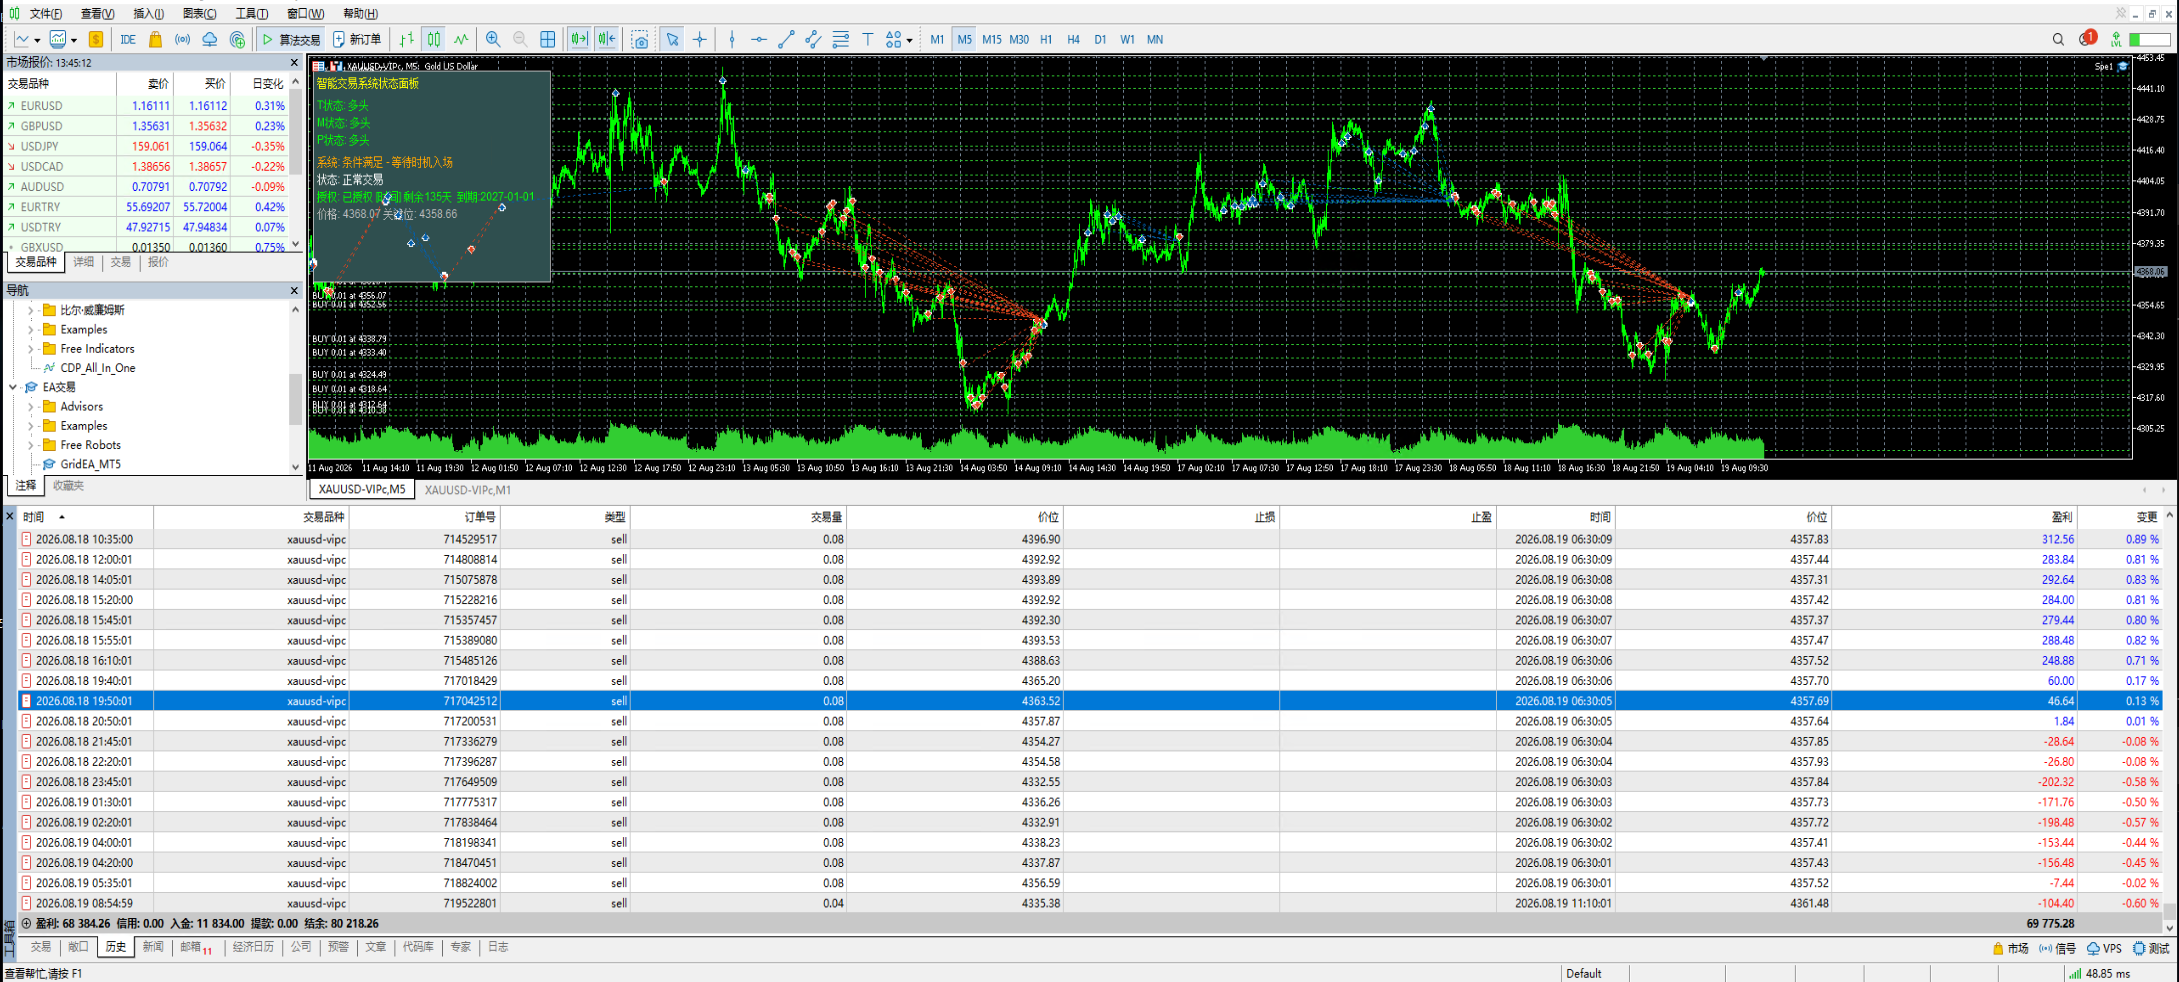Switch timeframe to D1
This screenshot has height=982, width=2179.
[1100, 40]
